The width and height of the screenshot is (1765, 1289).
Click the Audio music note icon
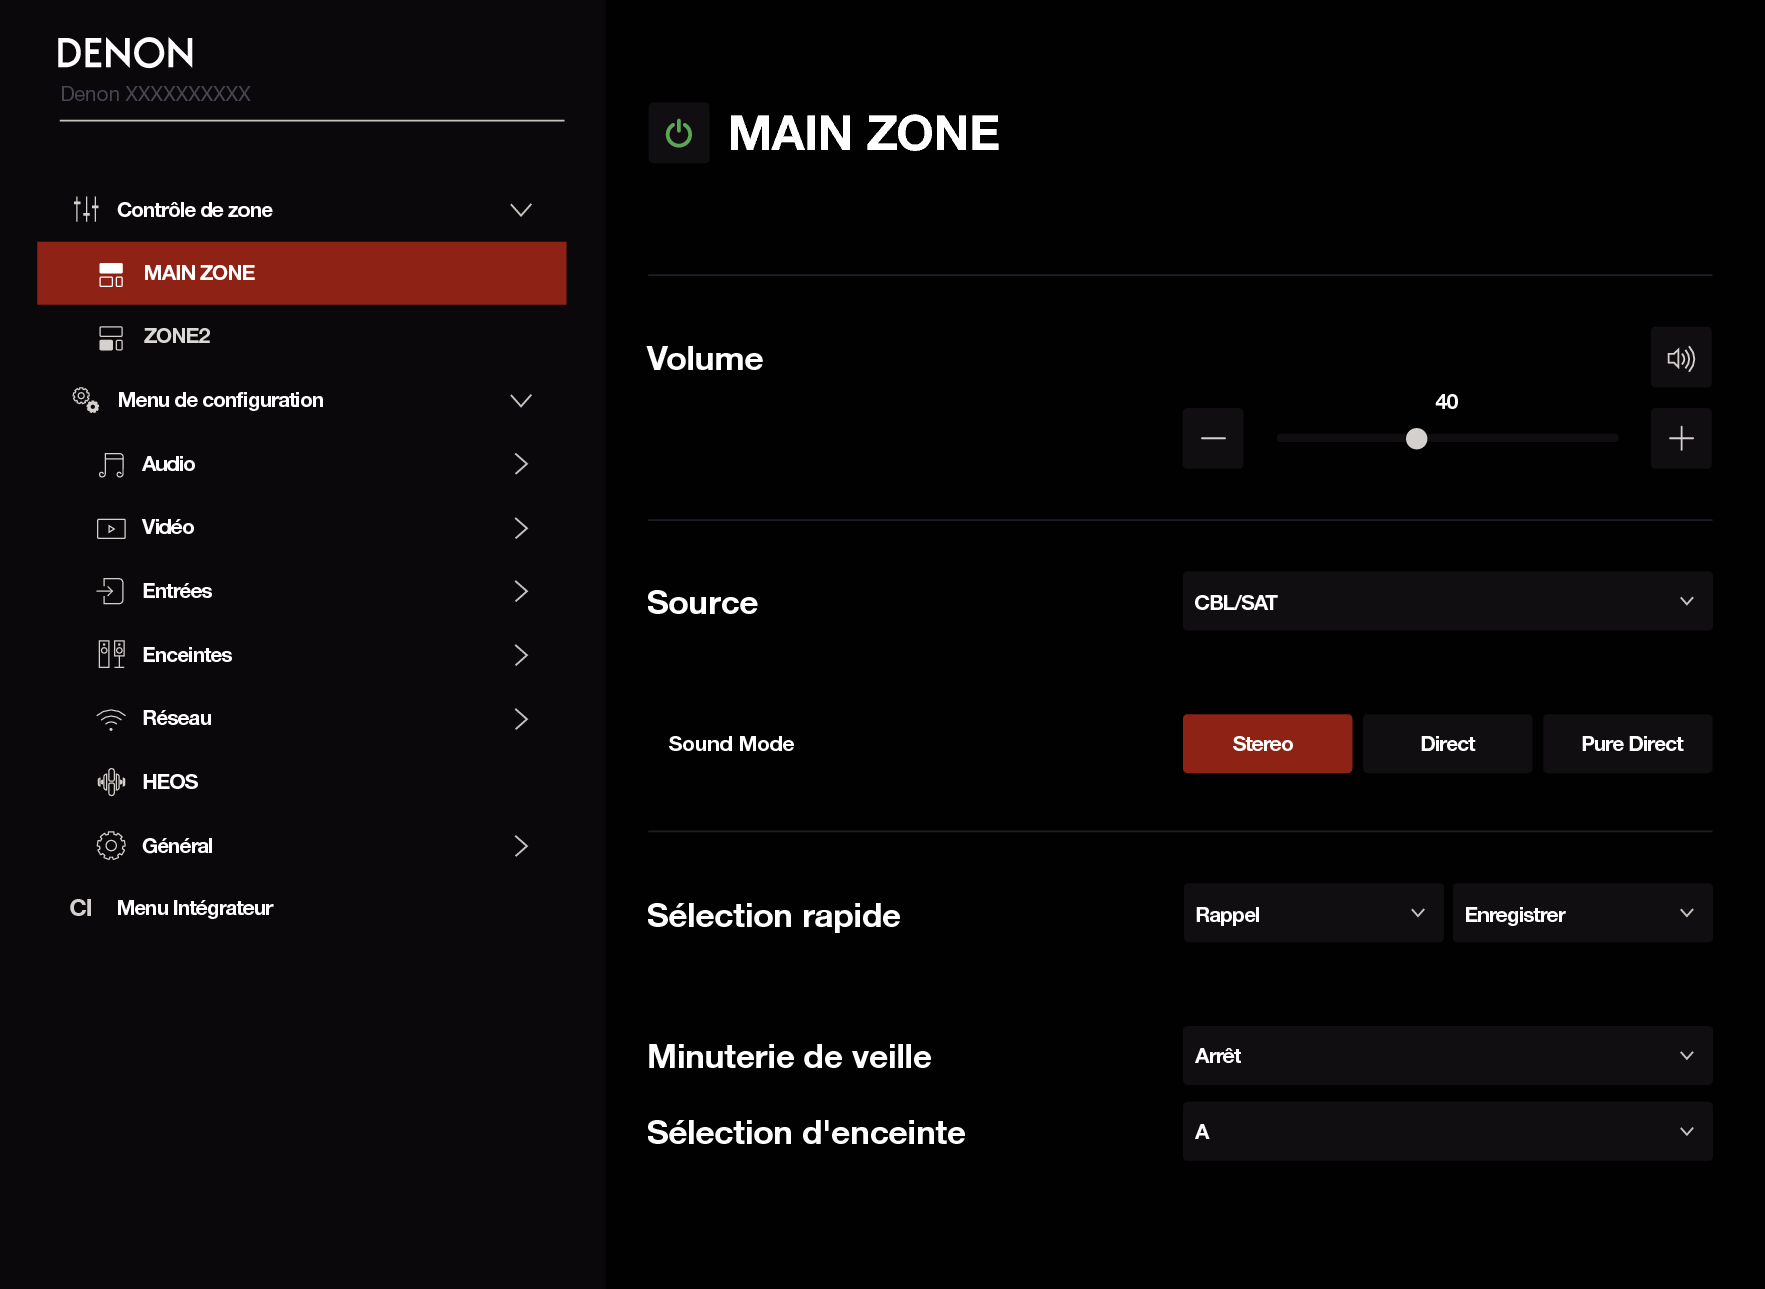[111, 464]
